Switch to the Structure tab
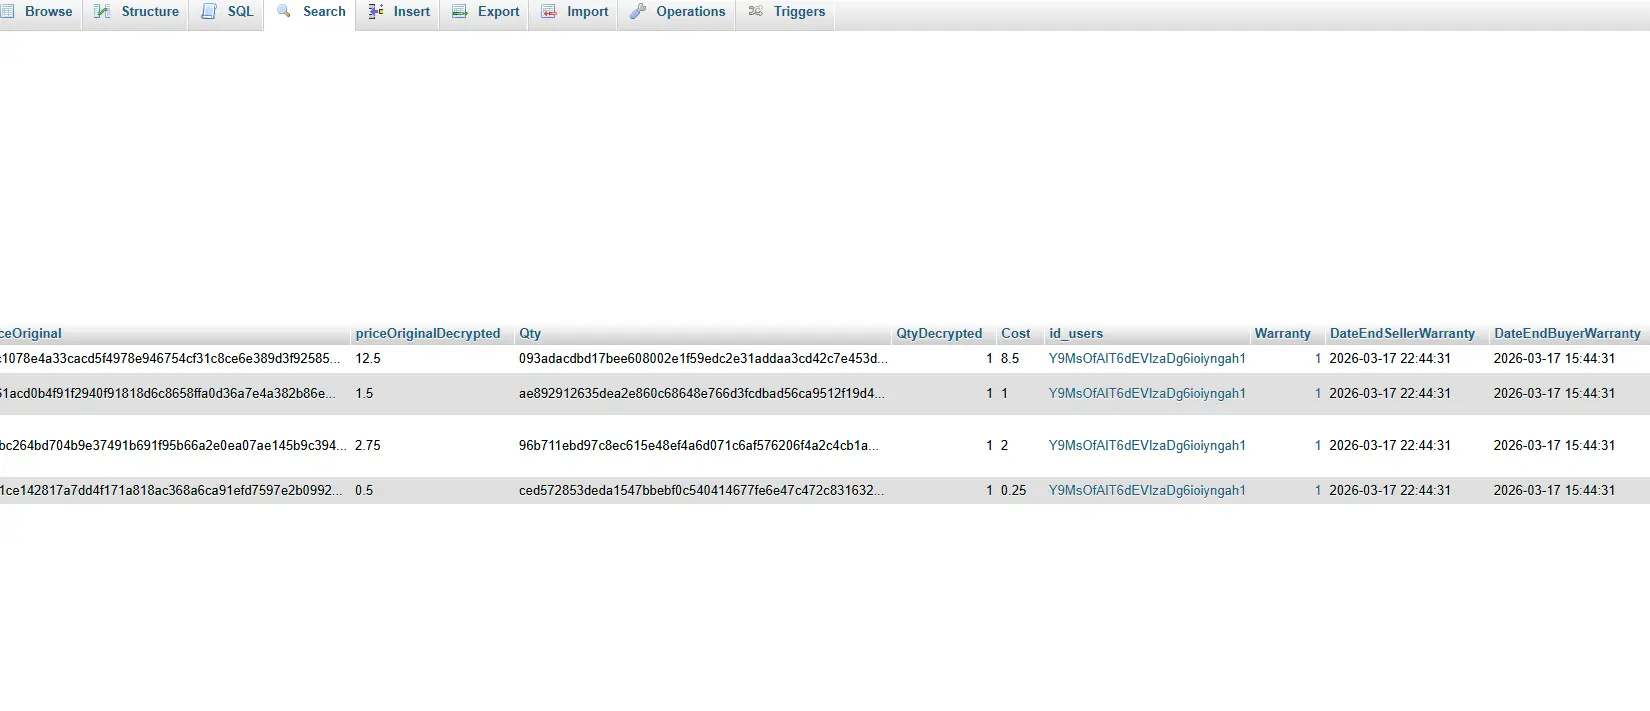This screenshot has height=711, width=1650. pyautogui.click(x=149, y=12)
